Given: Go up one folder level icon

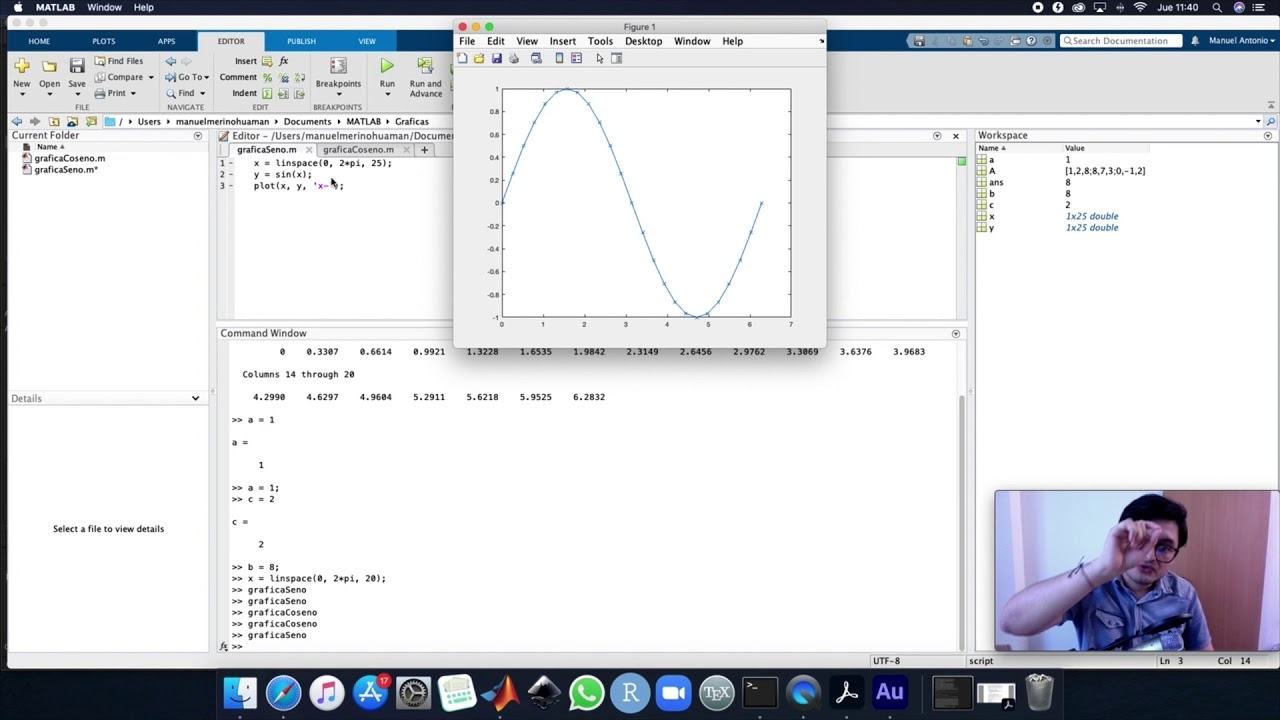Looking at the screenshot, I should 54,122.
